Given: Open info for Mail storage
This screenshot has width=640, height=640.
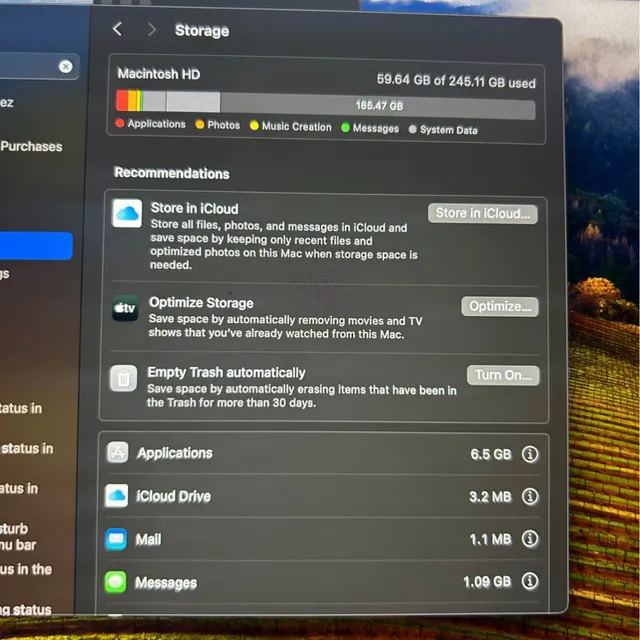Looking at the screenshot, I should point(530,539).
